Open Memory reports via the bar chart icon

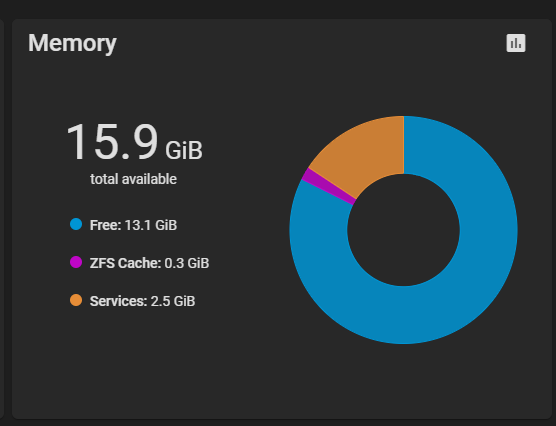coord(516,43)
